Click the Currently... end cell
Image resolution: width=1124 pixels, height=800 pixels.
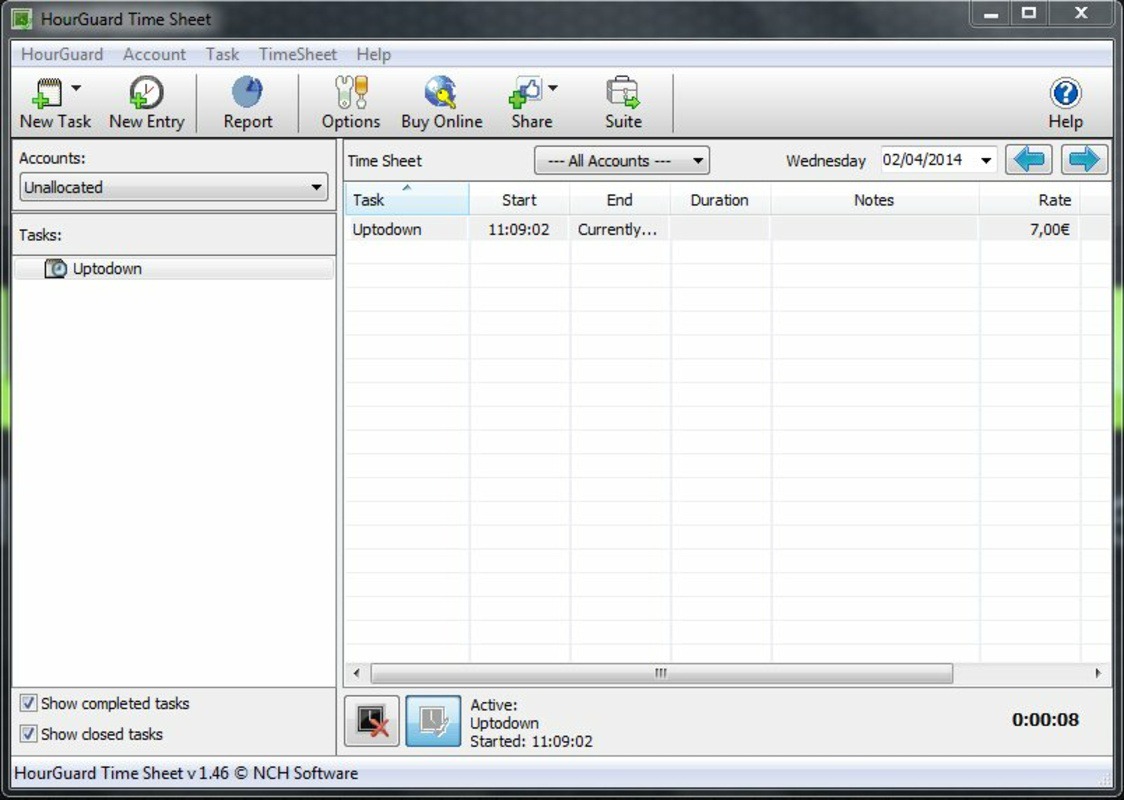pyautogui.click(x=619, y=229)
